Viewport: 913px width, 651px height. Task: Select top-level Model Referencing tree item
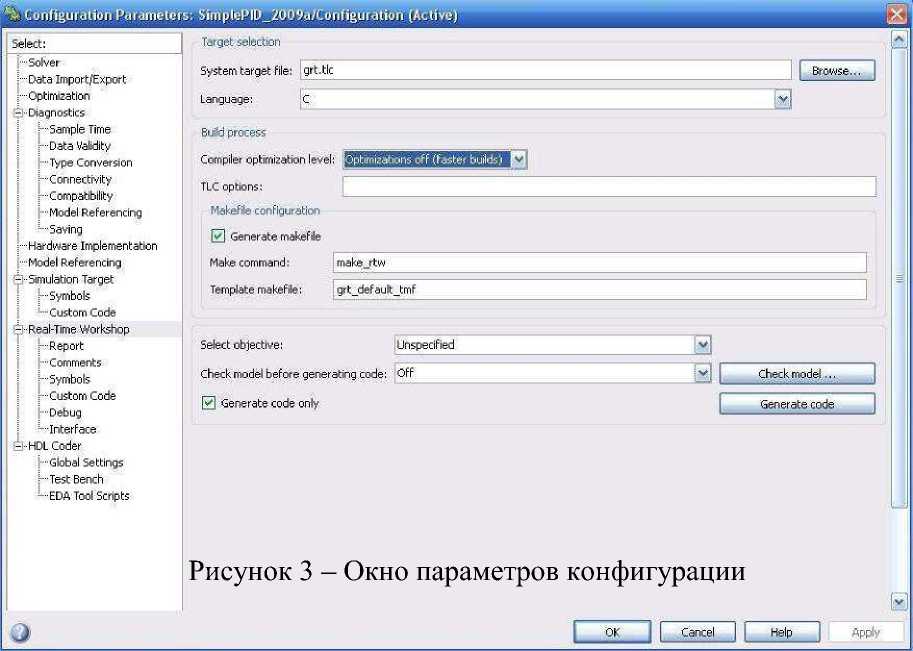[75, 263]
